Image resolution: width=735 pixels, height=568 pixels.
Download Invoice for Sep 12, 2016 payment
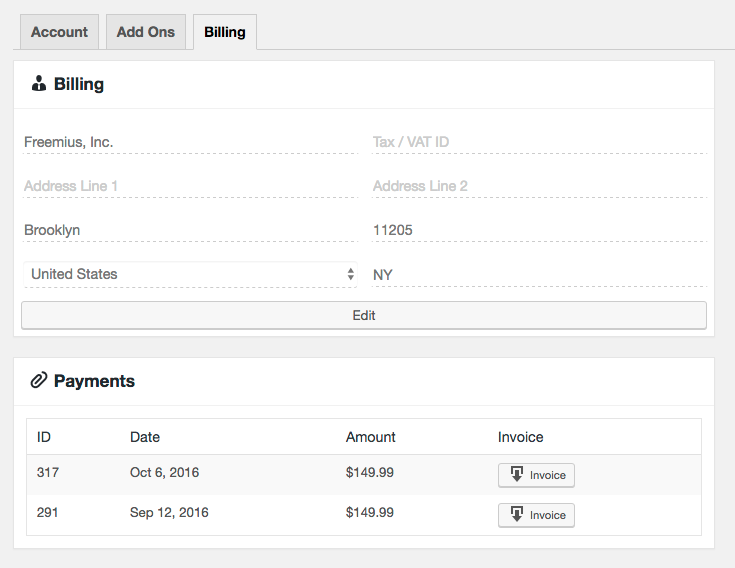(x=537, y=515)
